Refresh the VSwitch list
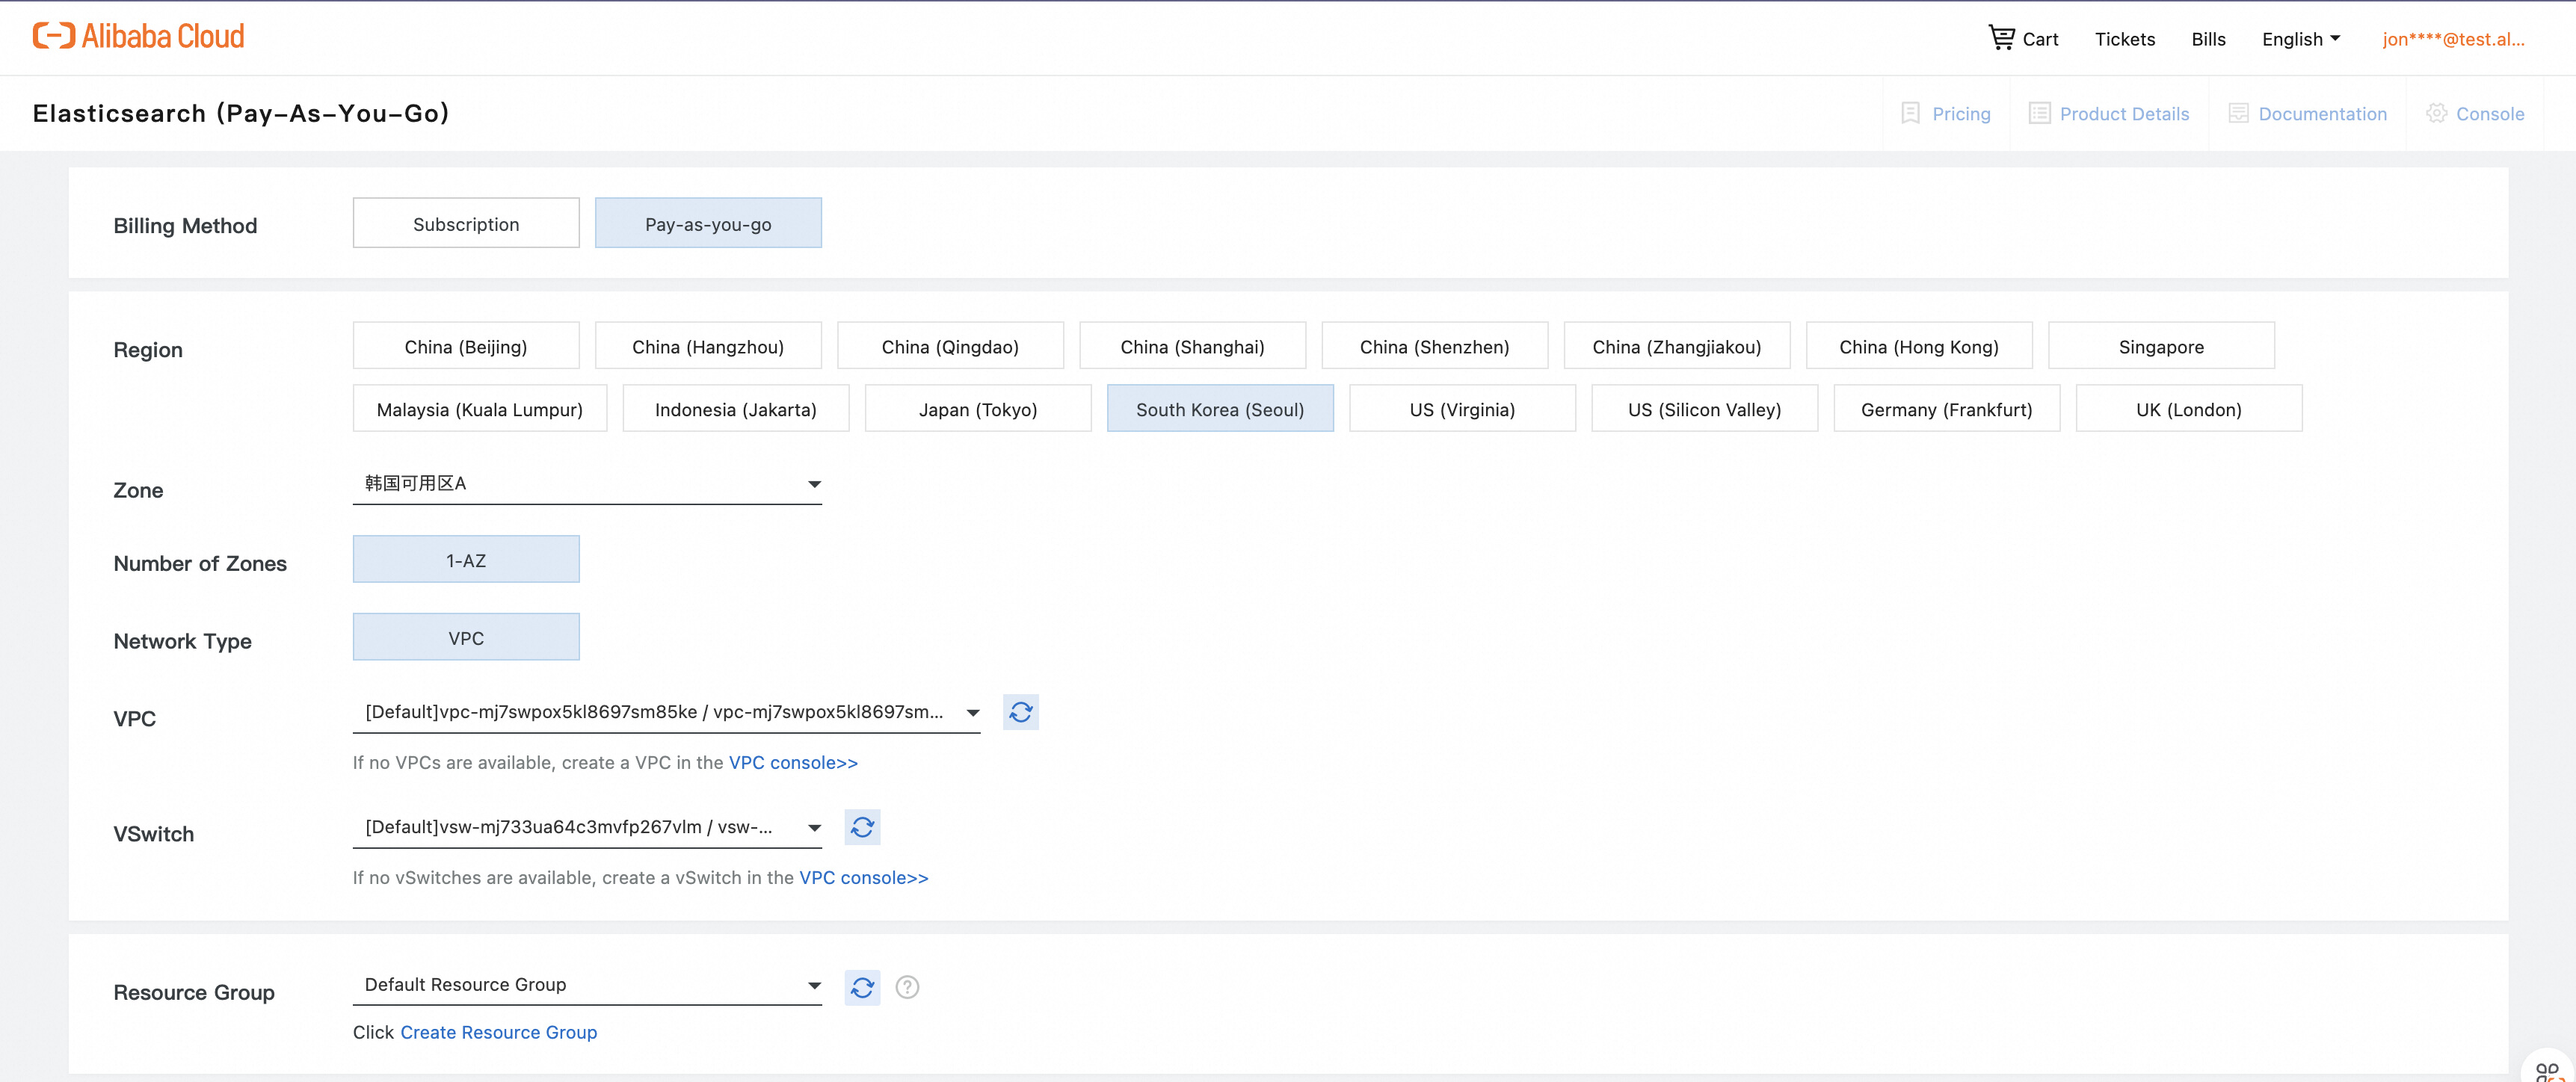 click(x=861, y=827)
